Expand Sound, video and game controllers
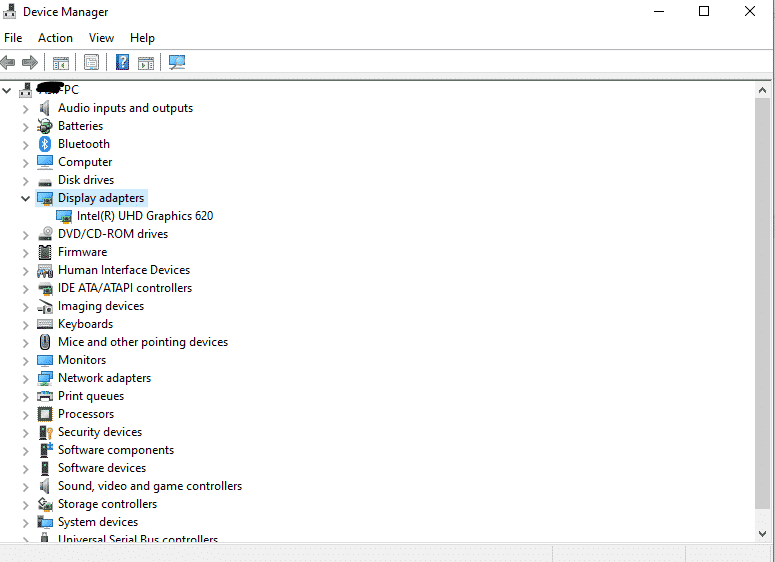This screenshot has height=562, width=775. click(26, 487)
